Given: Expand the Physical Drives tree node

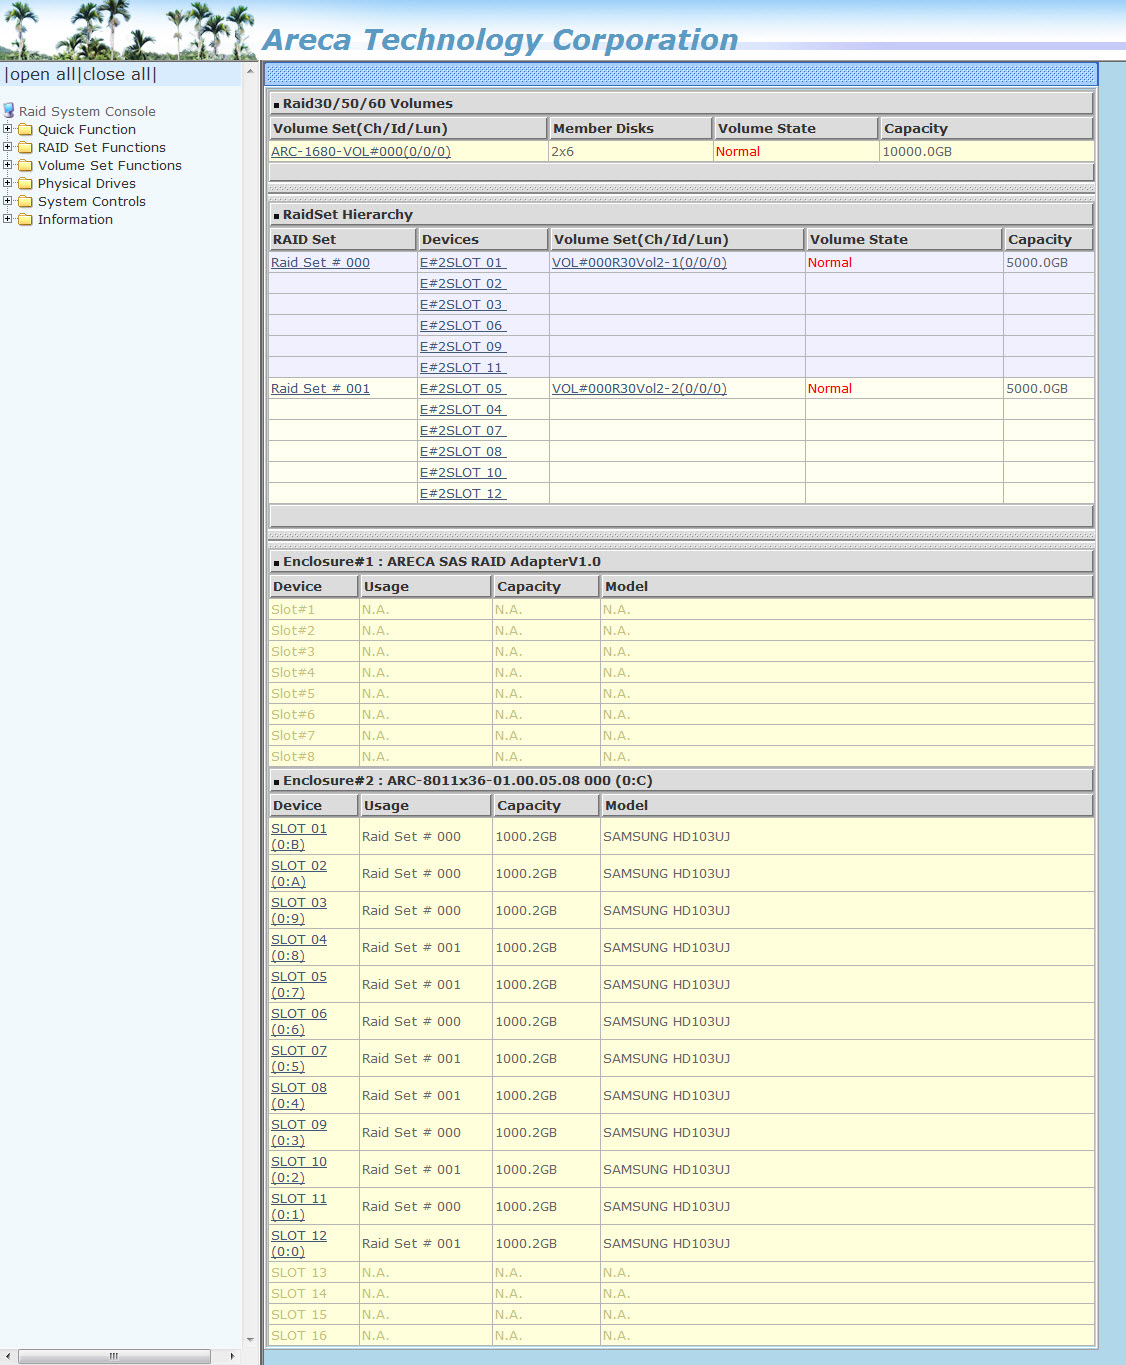Looking at the screenshot, I should (x=8, y=183).
